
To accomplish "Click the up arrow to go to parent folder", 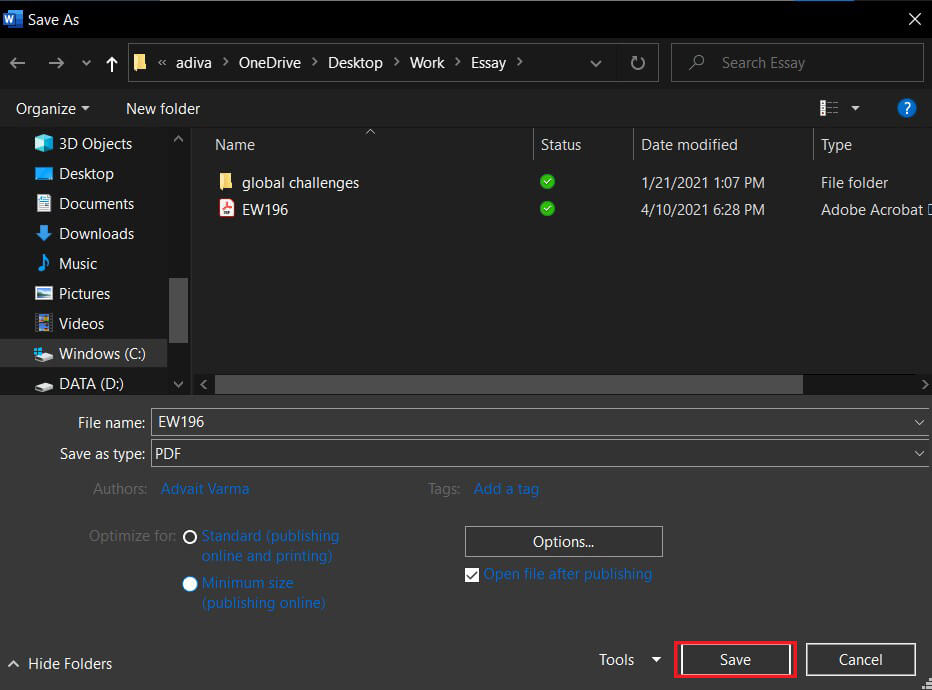I will click(x=111, y=63).
